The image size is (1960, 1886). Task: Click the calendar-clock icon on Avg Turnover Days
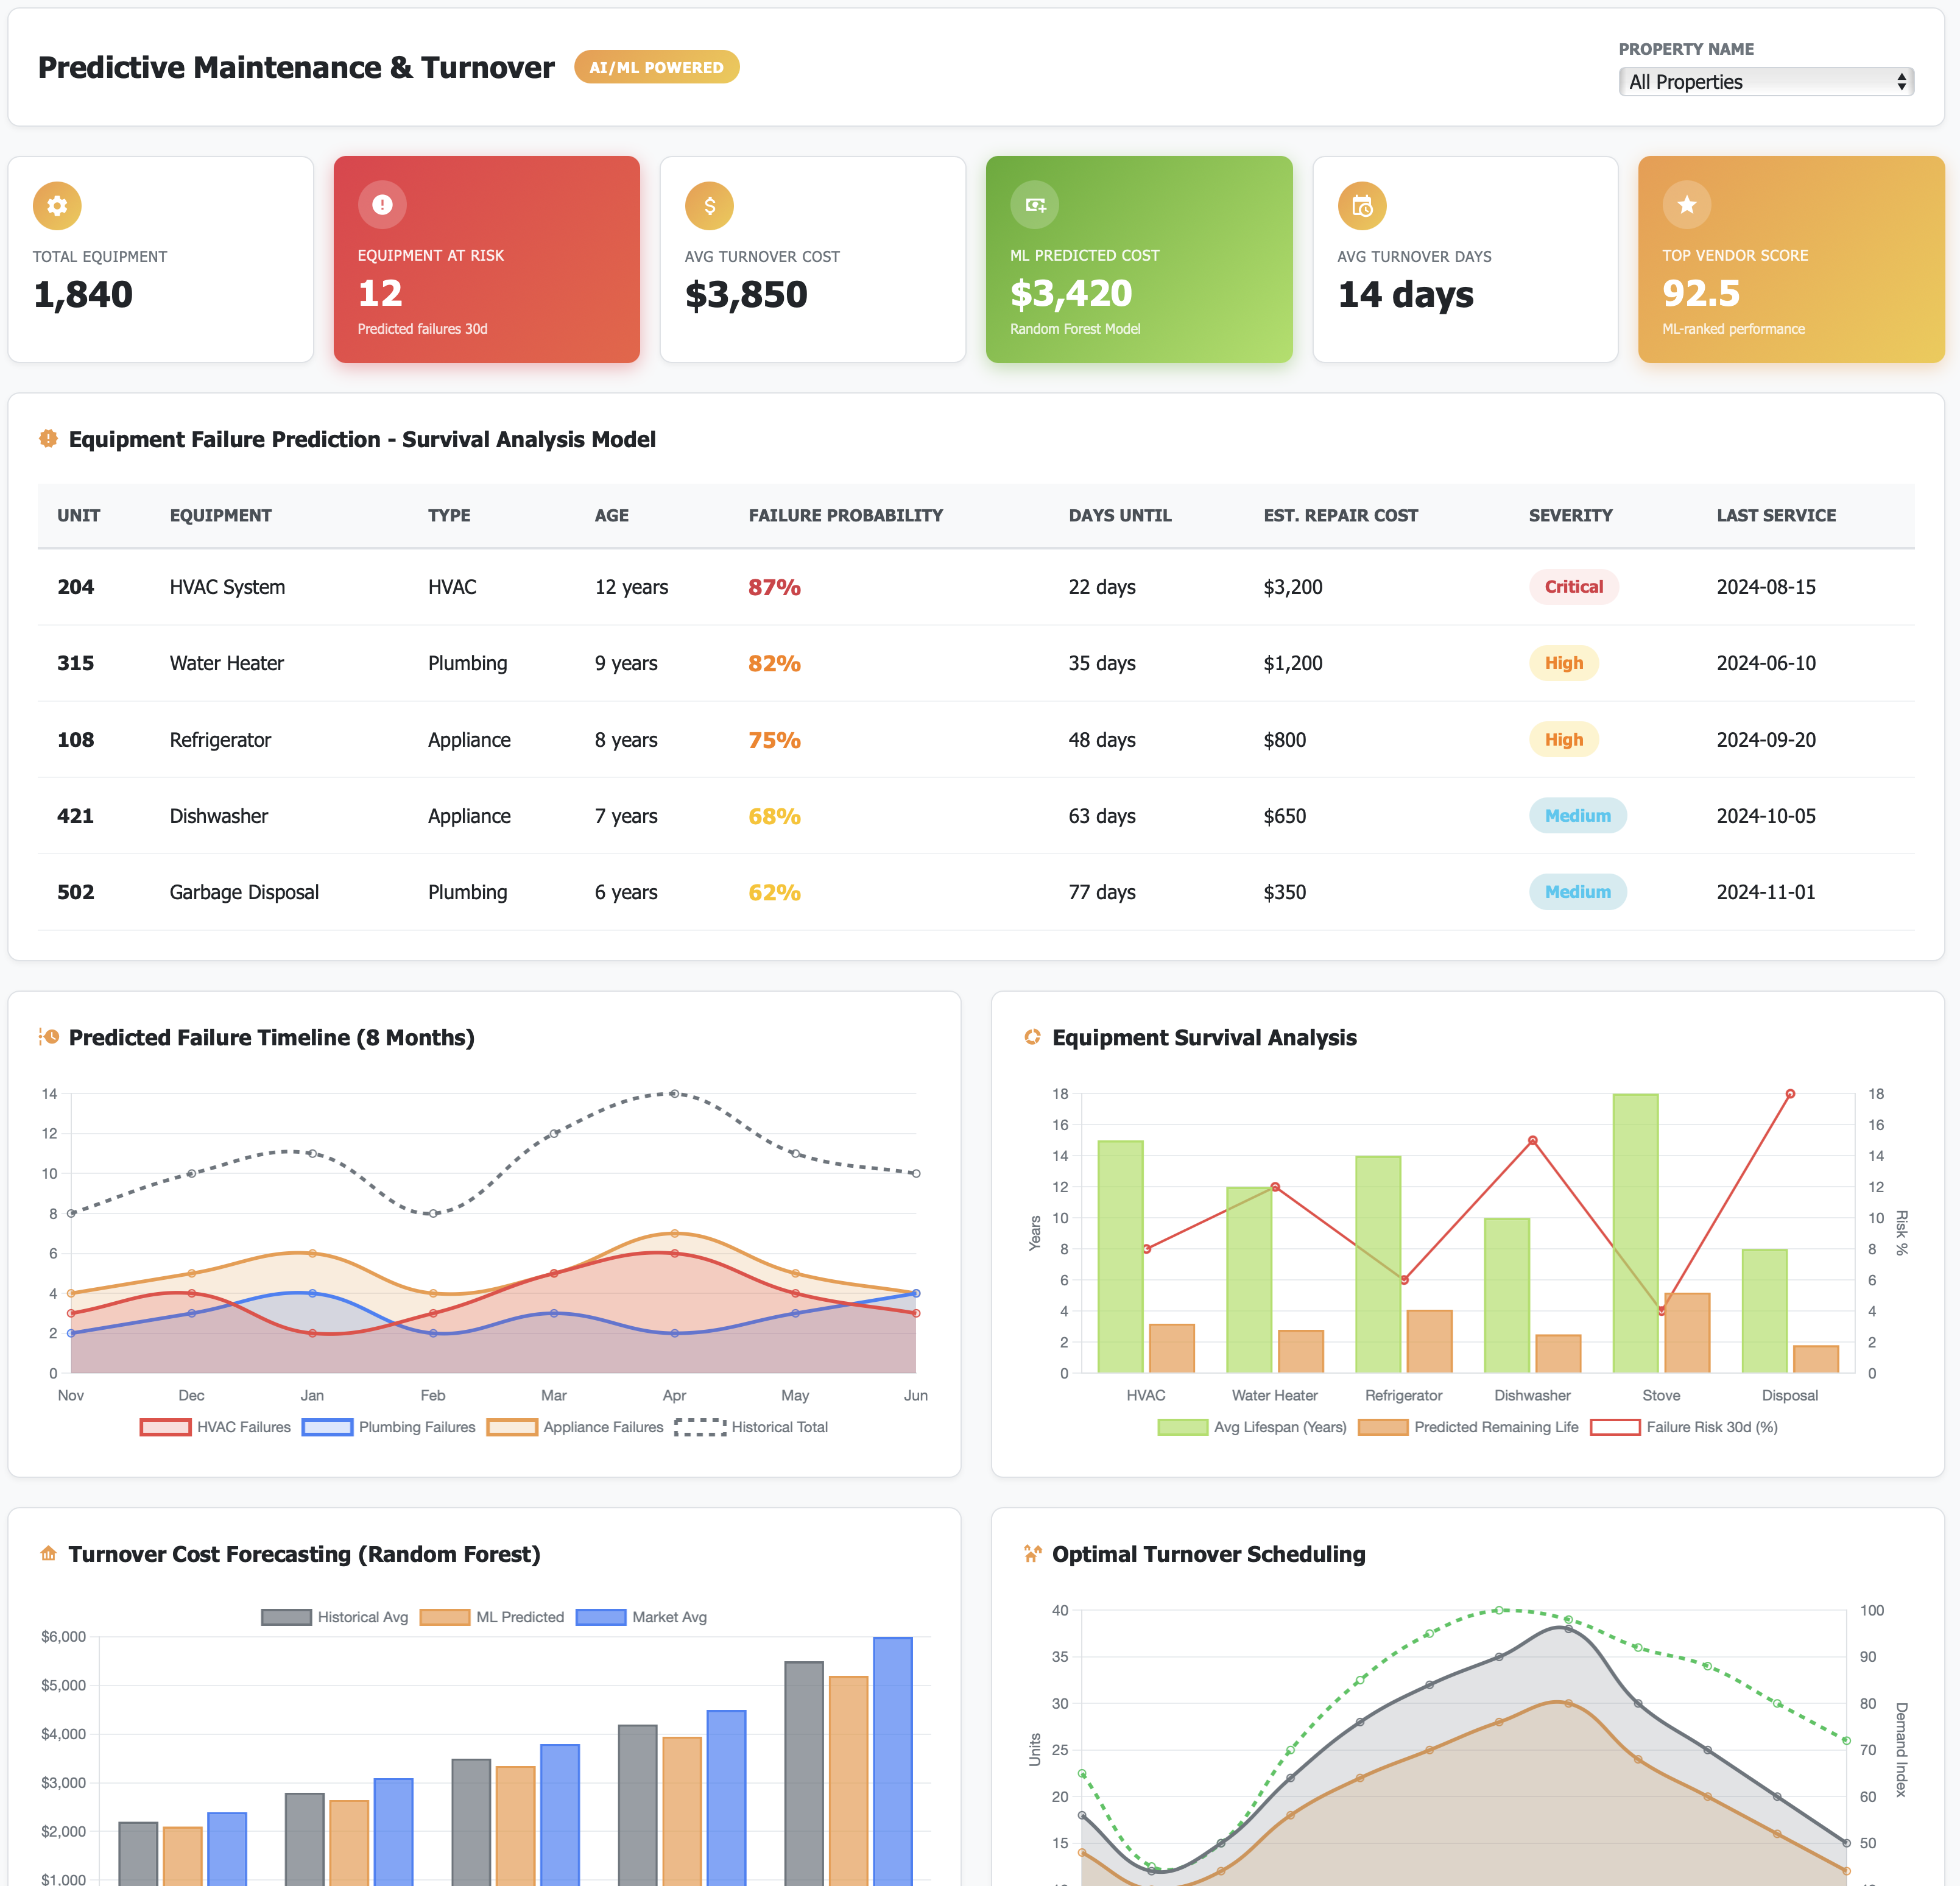[x=1362, y=205]
